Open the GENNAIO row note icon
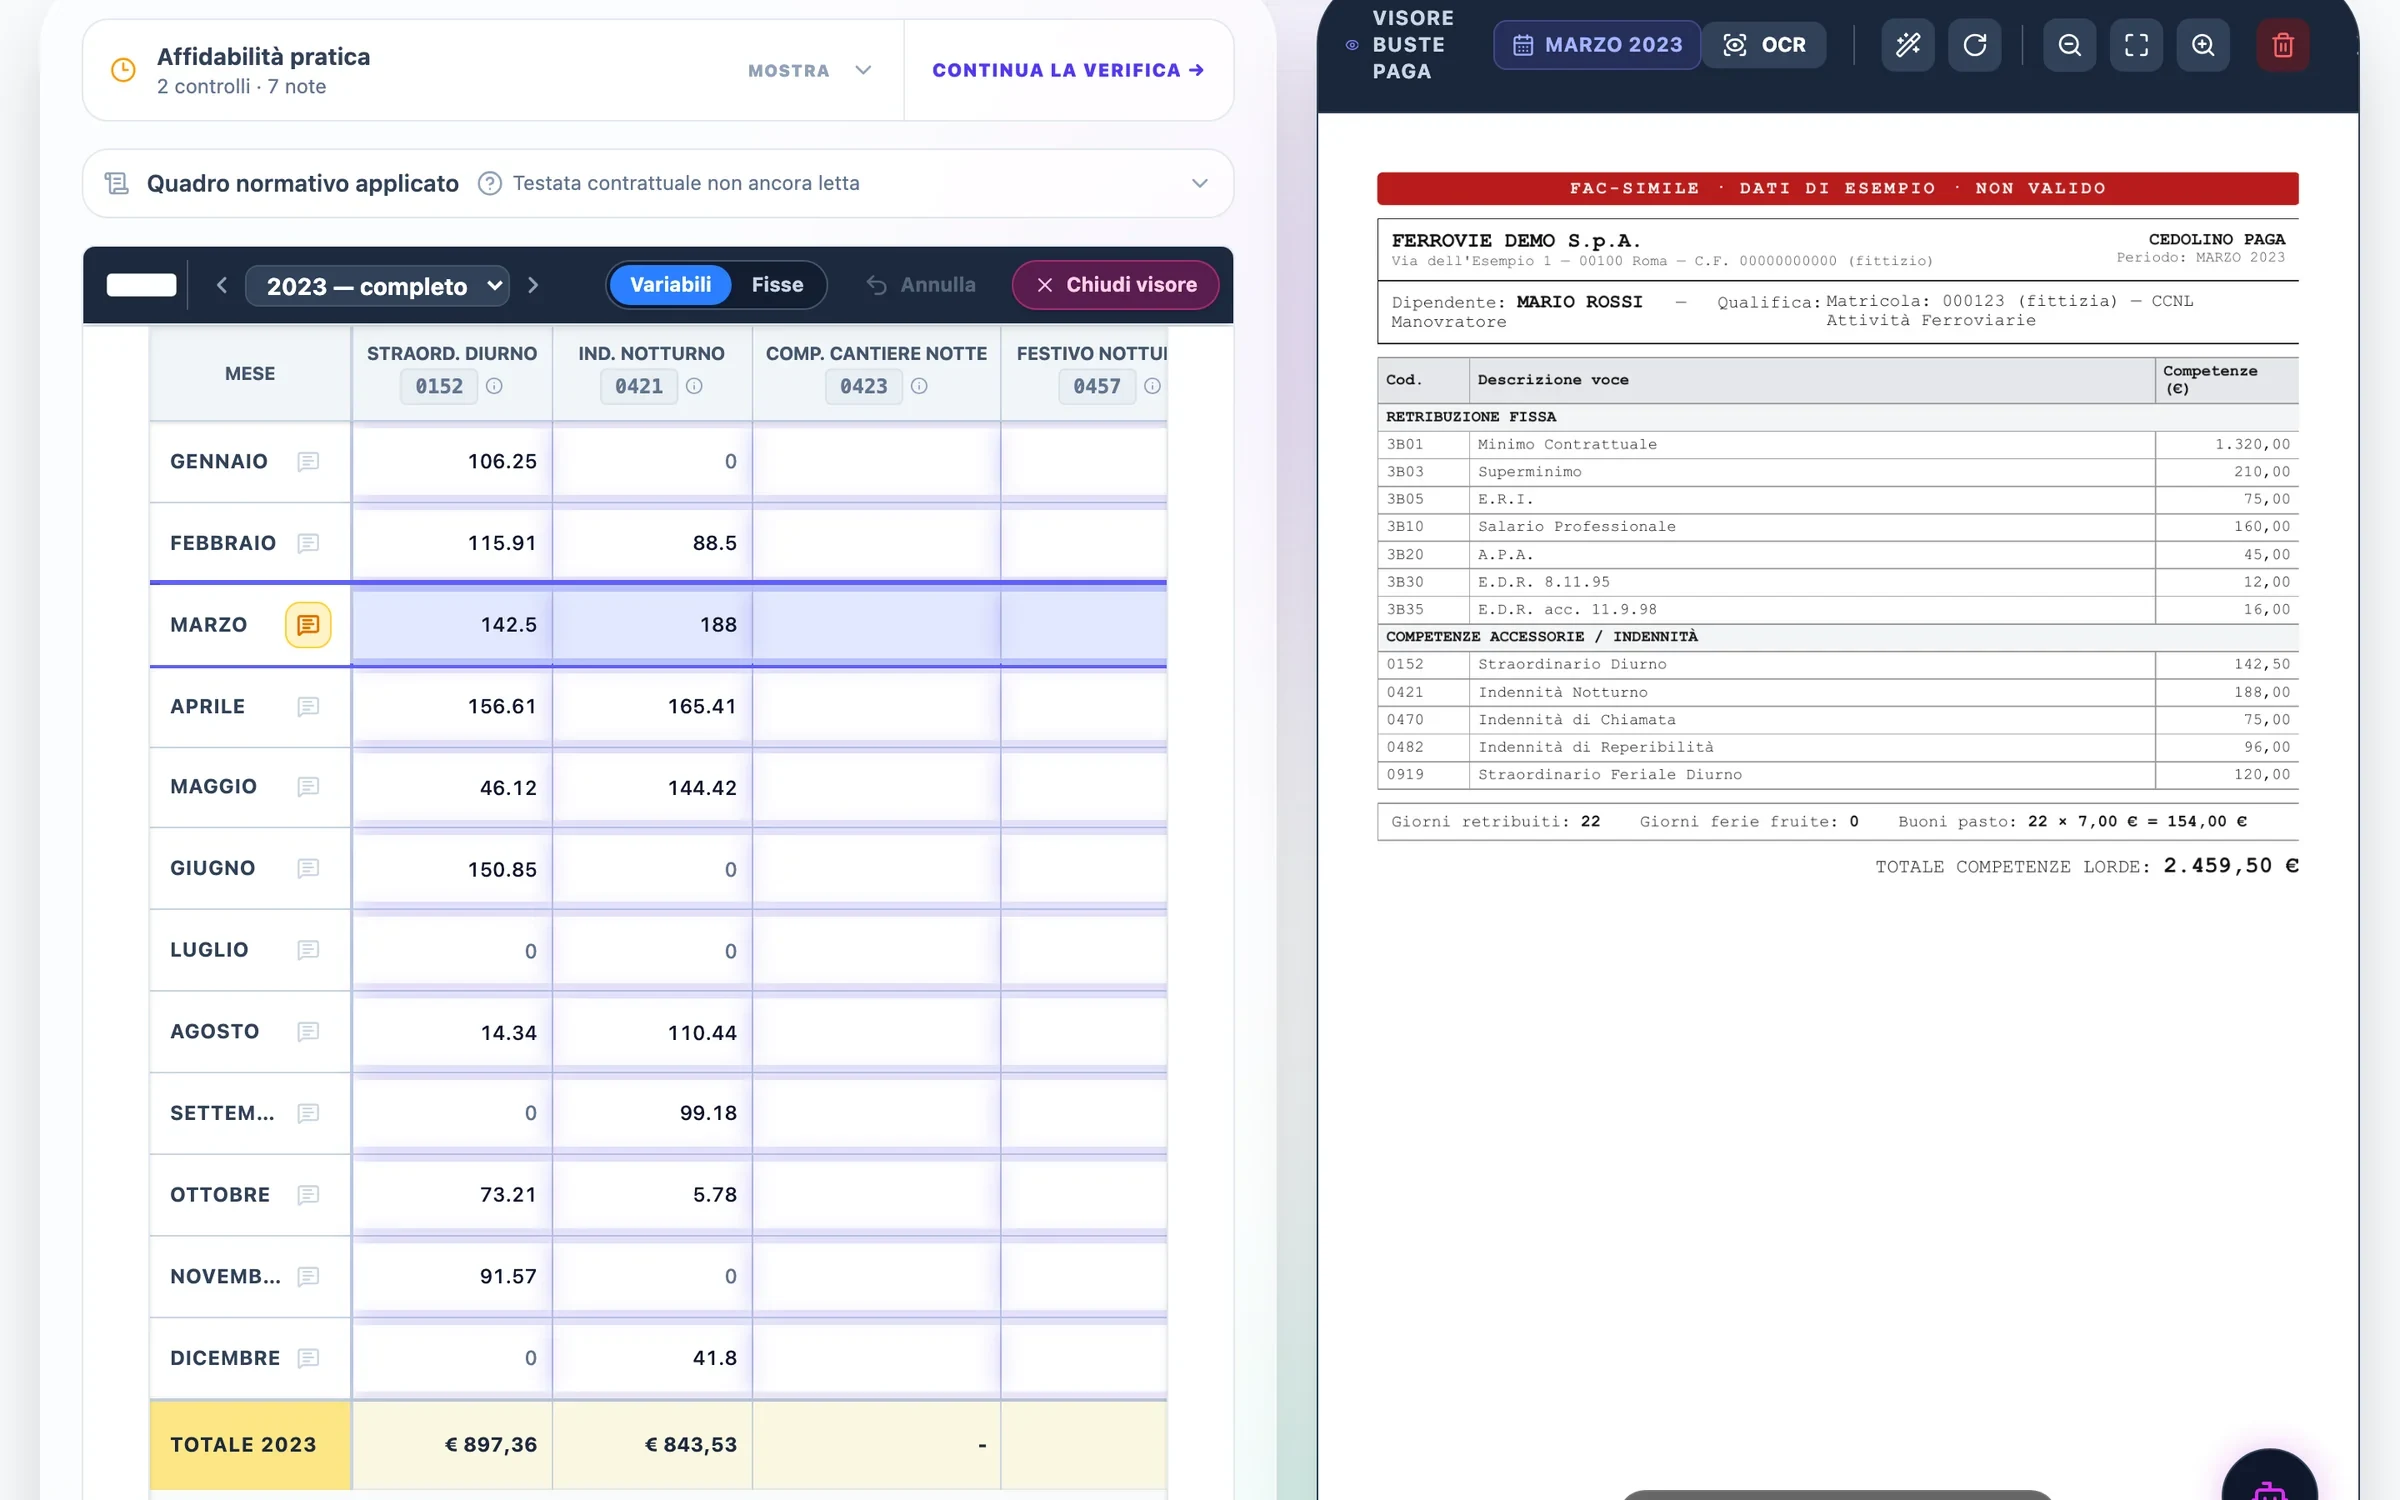Image resolution: width=2400 pixels, height=1500 pixels. [x=308, y=461]
